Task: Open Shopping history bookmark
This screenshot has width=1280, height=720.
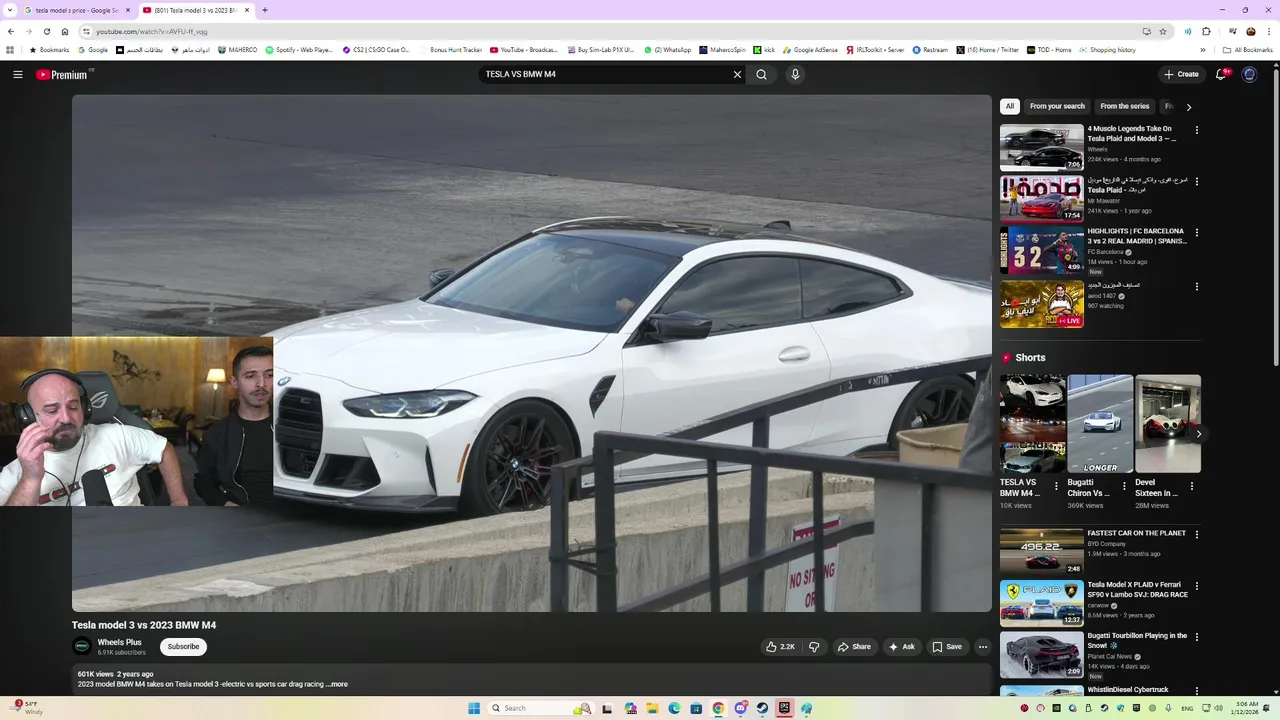Action: pos(1107,50)
